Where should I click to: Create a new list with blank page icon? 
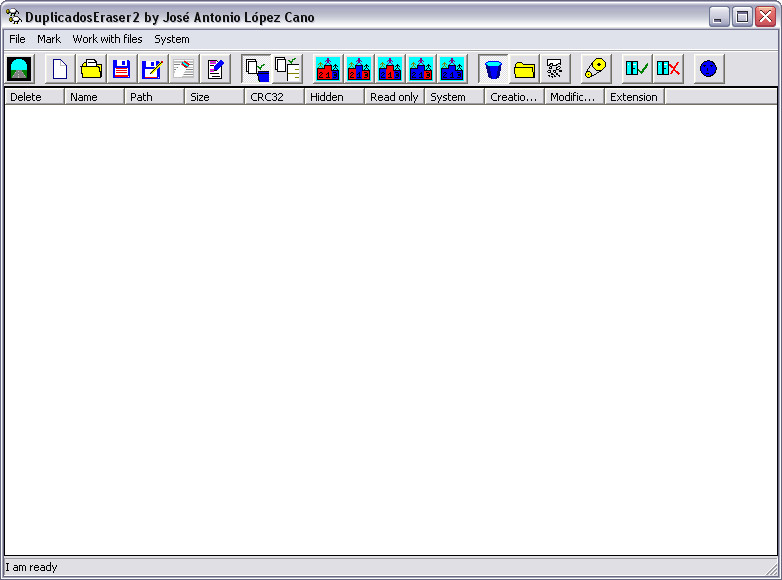60,69
